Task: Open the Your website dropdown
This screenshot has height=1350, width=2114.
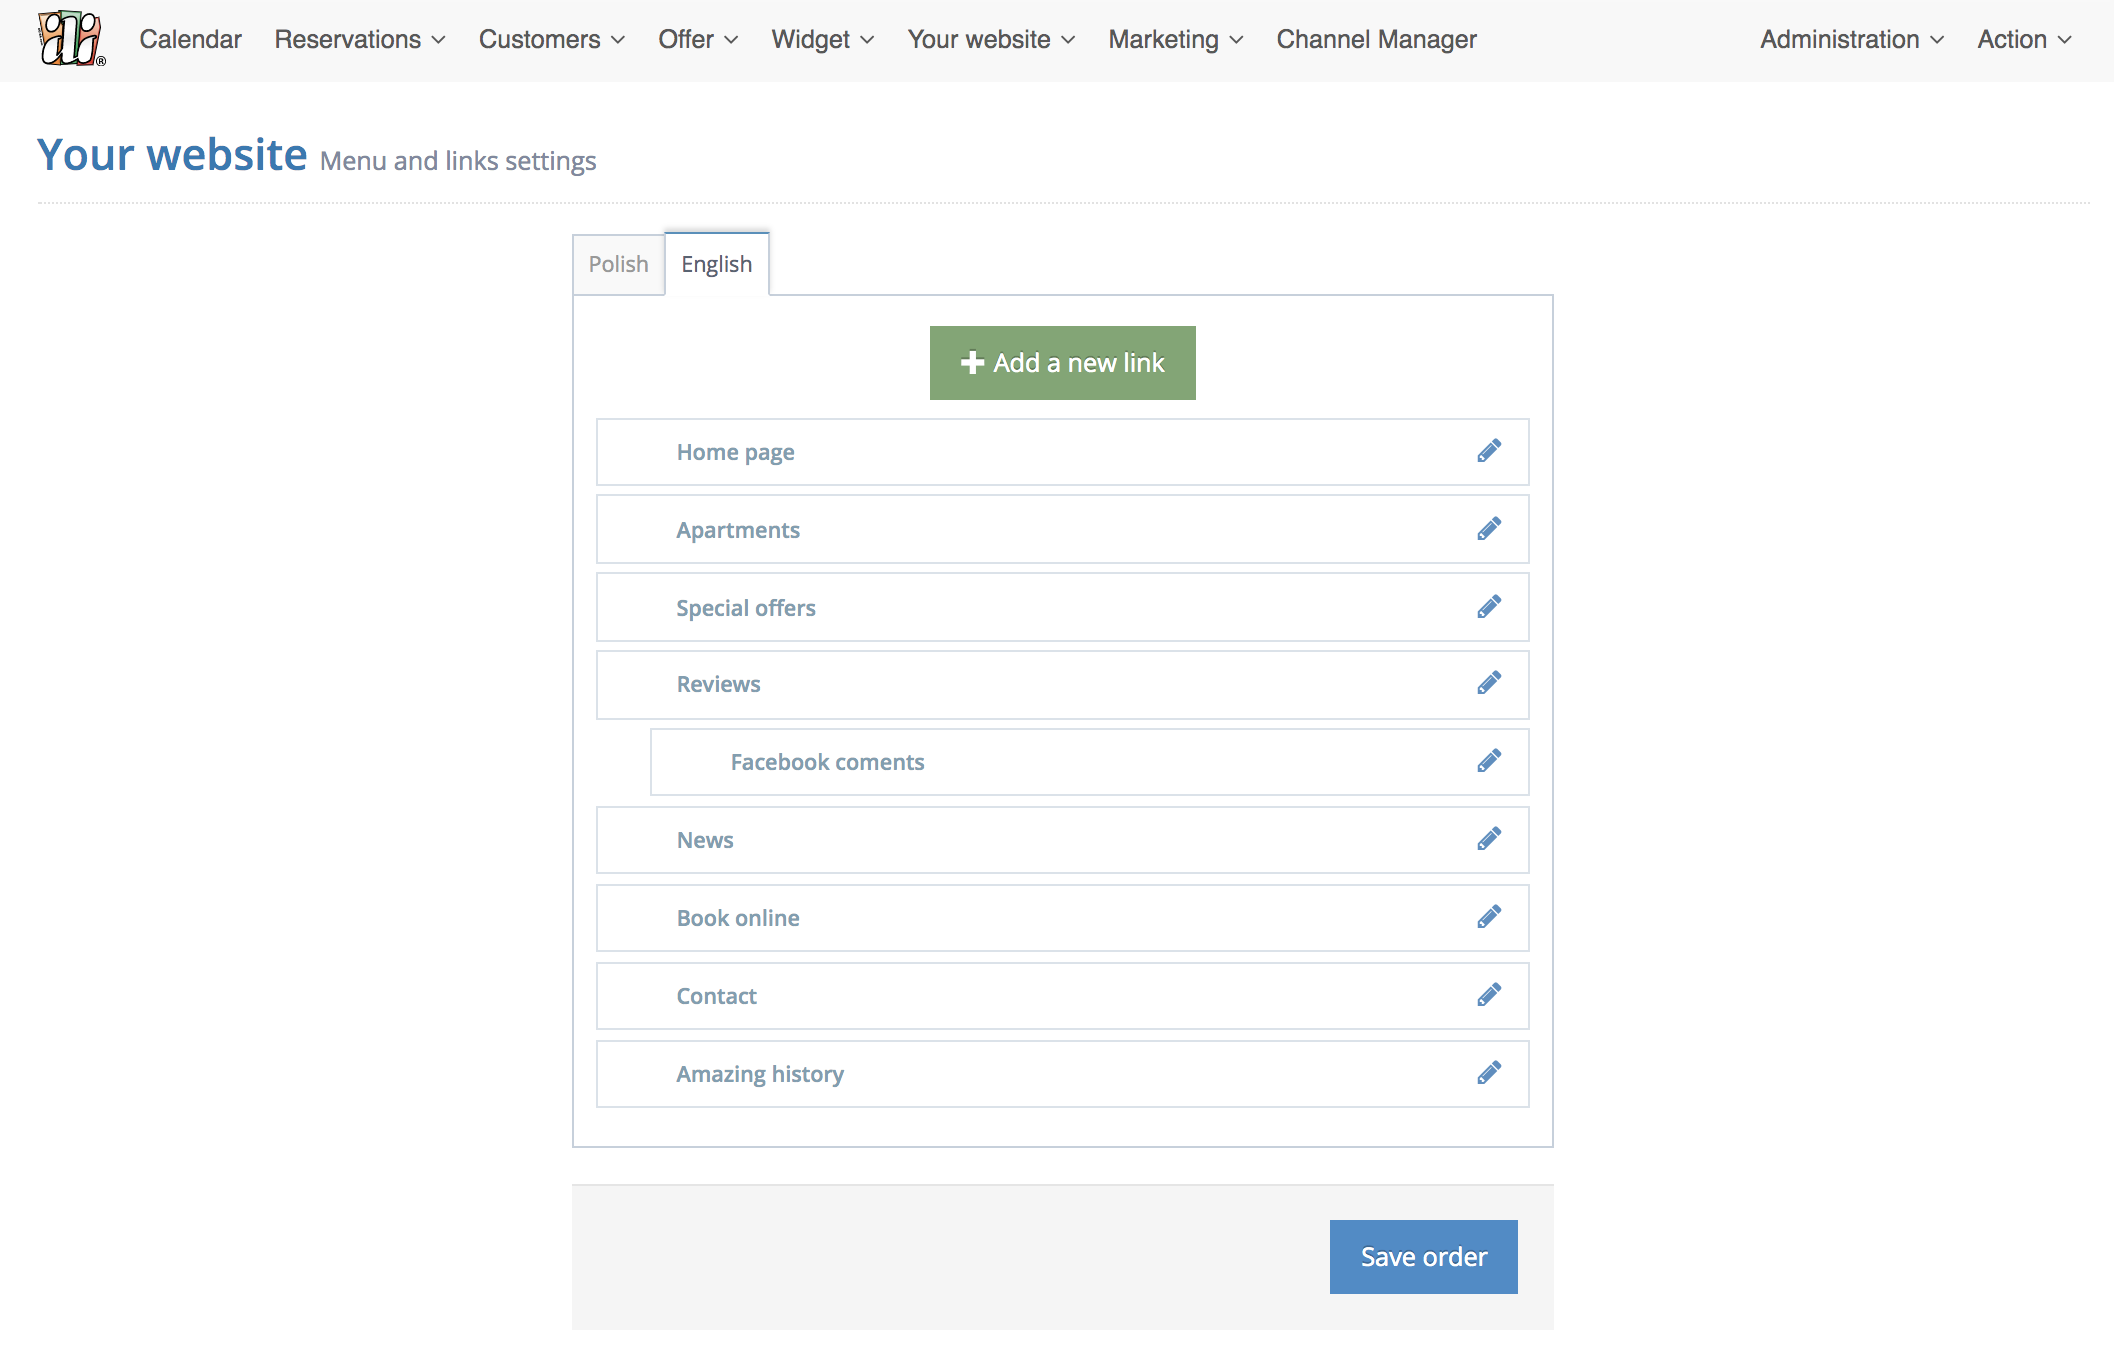Action: pos(990,39)
